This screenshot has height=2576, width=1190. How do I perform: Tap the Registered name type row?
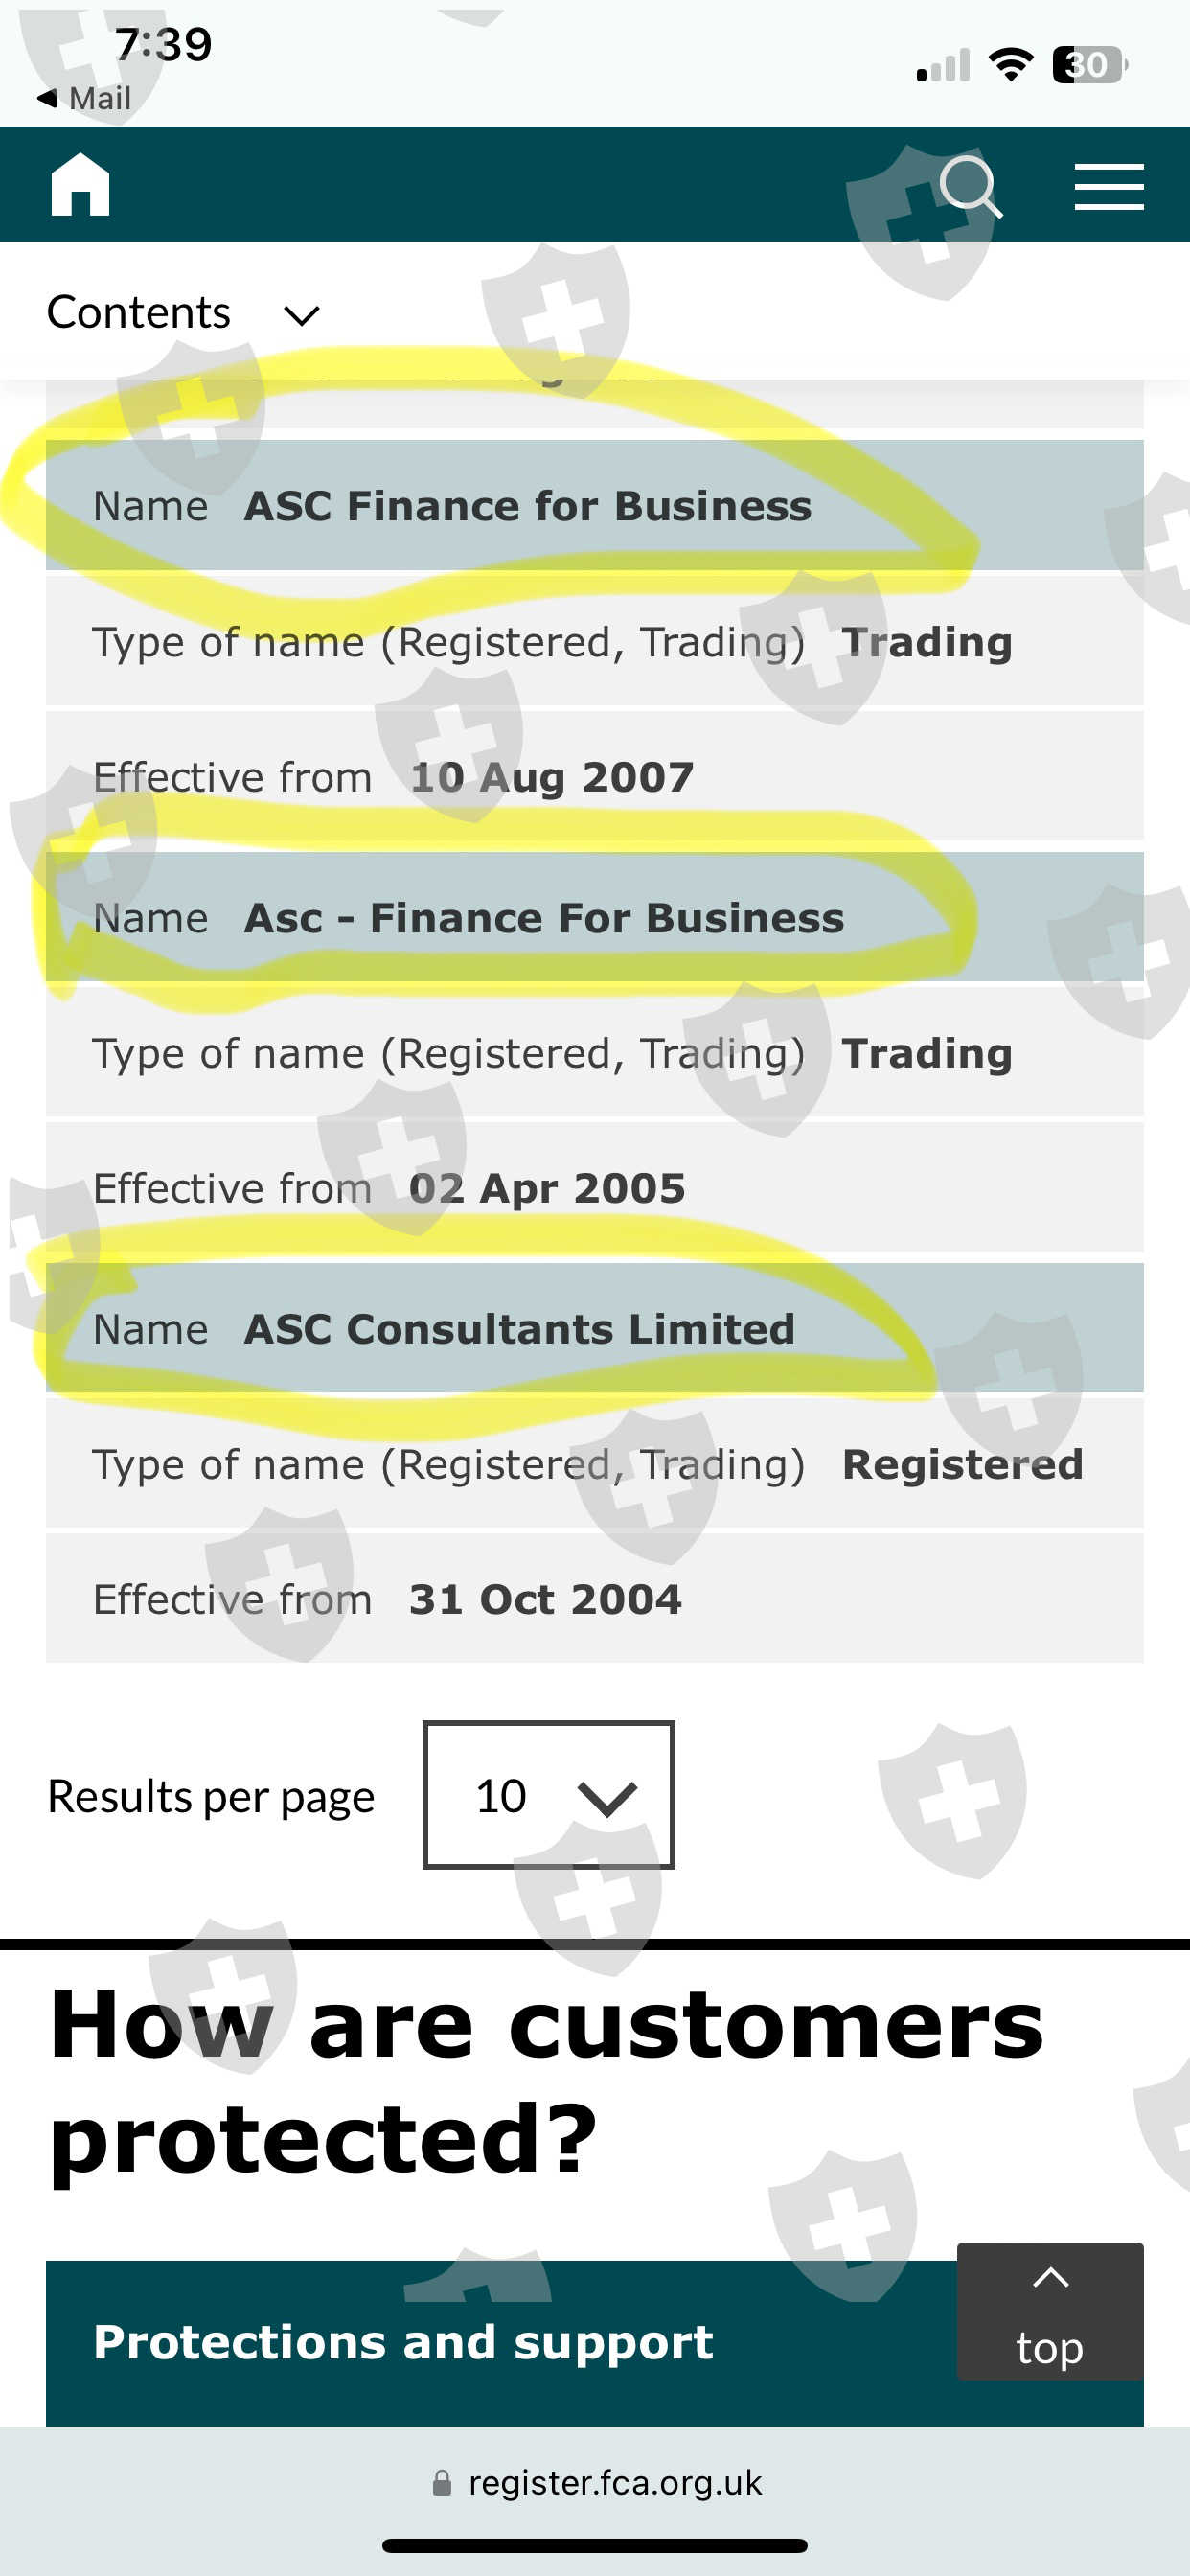(594, 1464)
